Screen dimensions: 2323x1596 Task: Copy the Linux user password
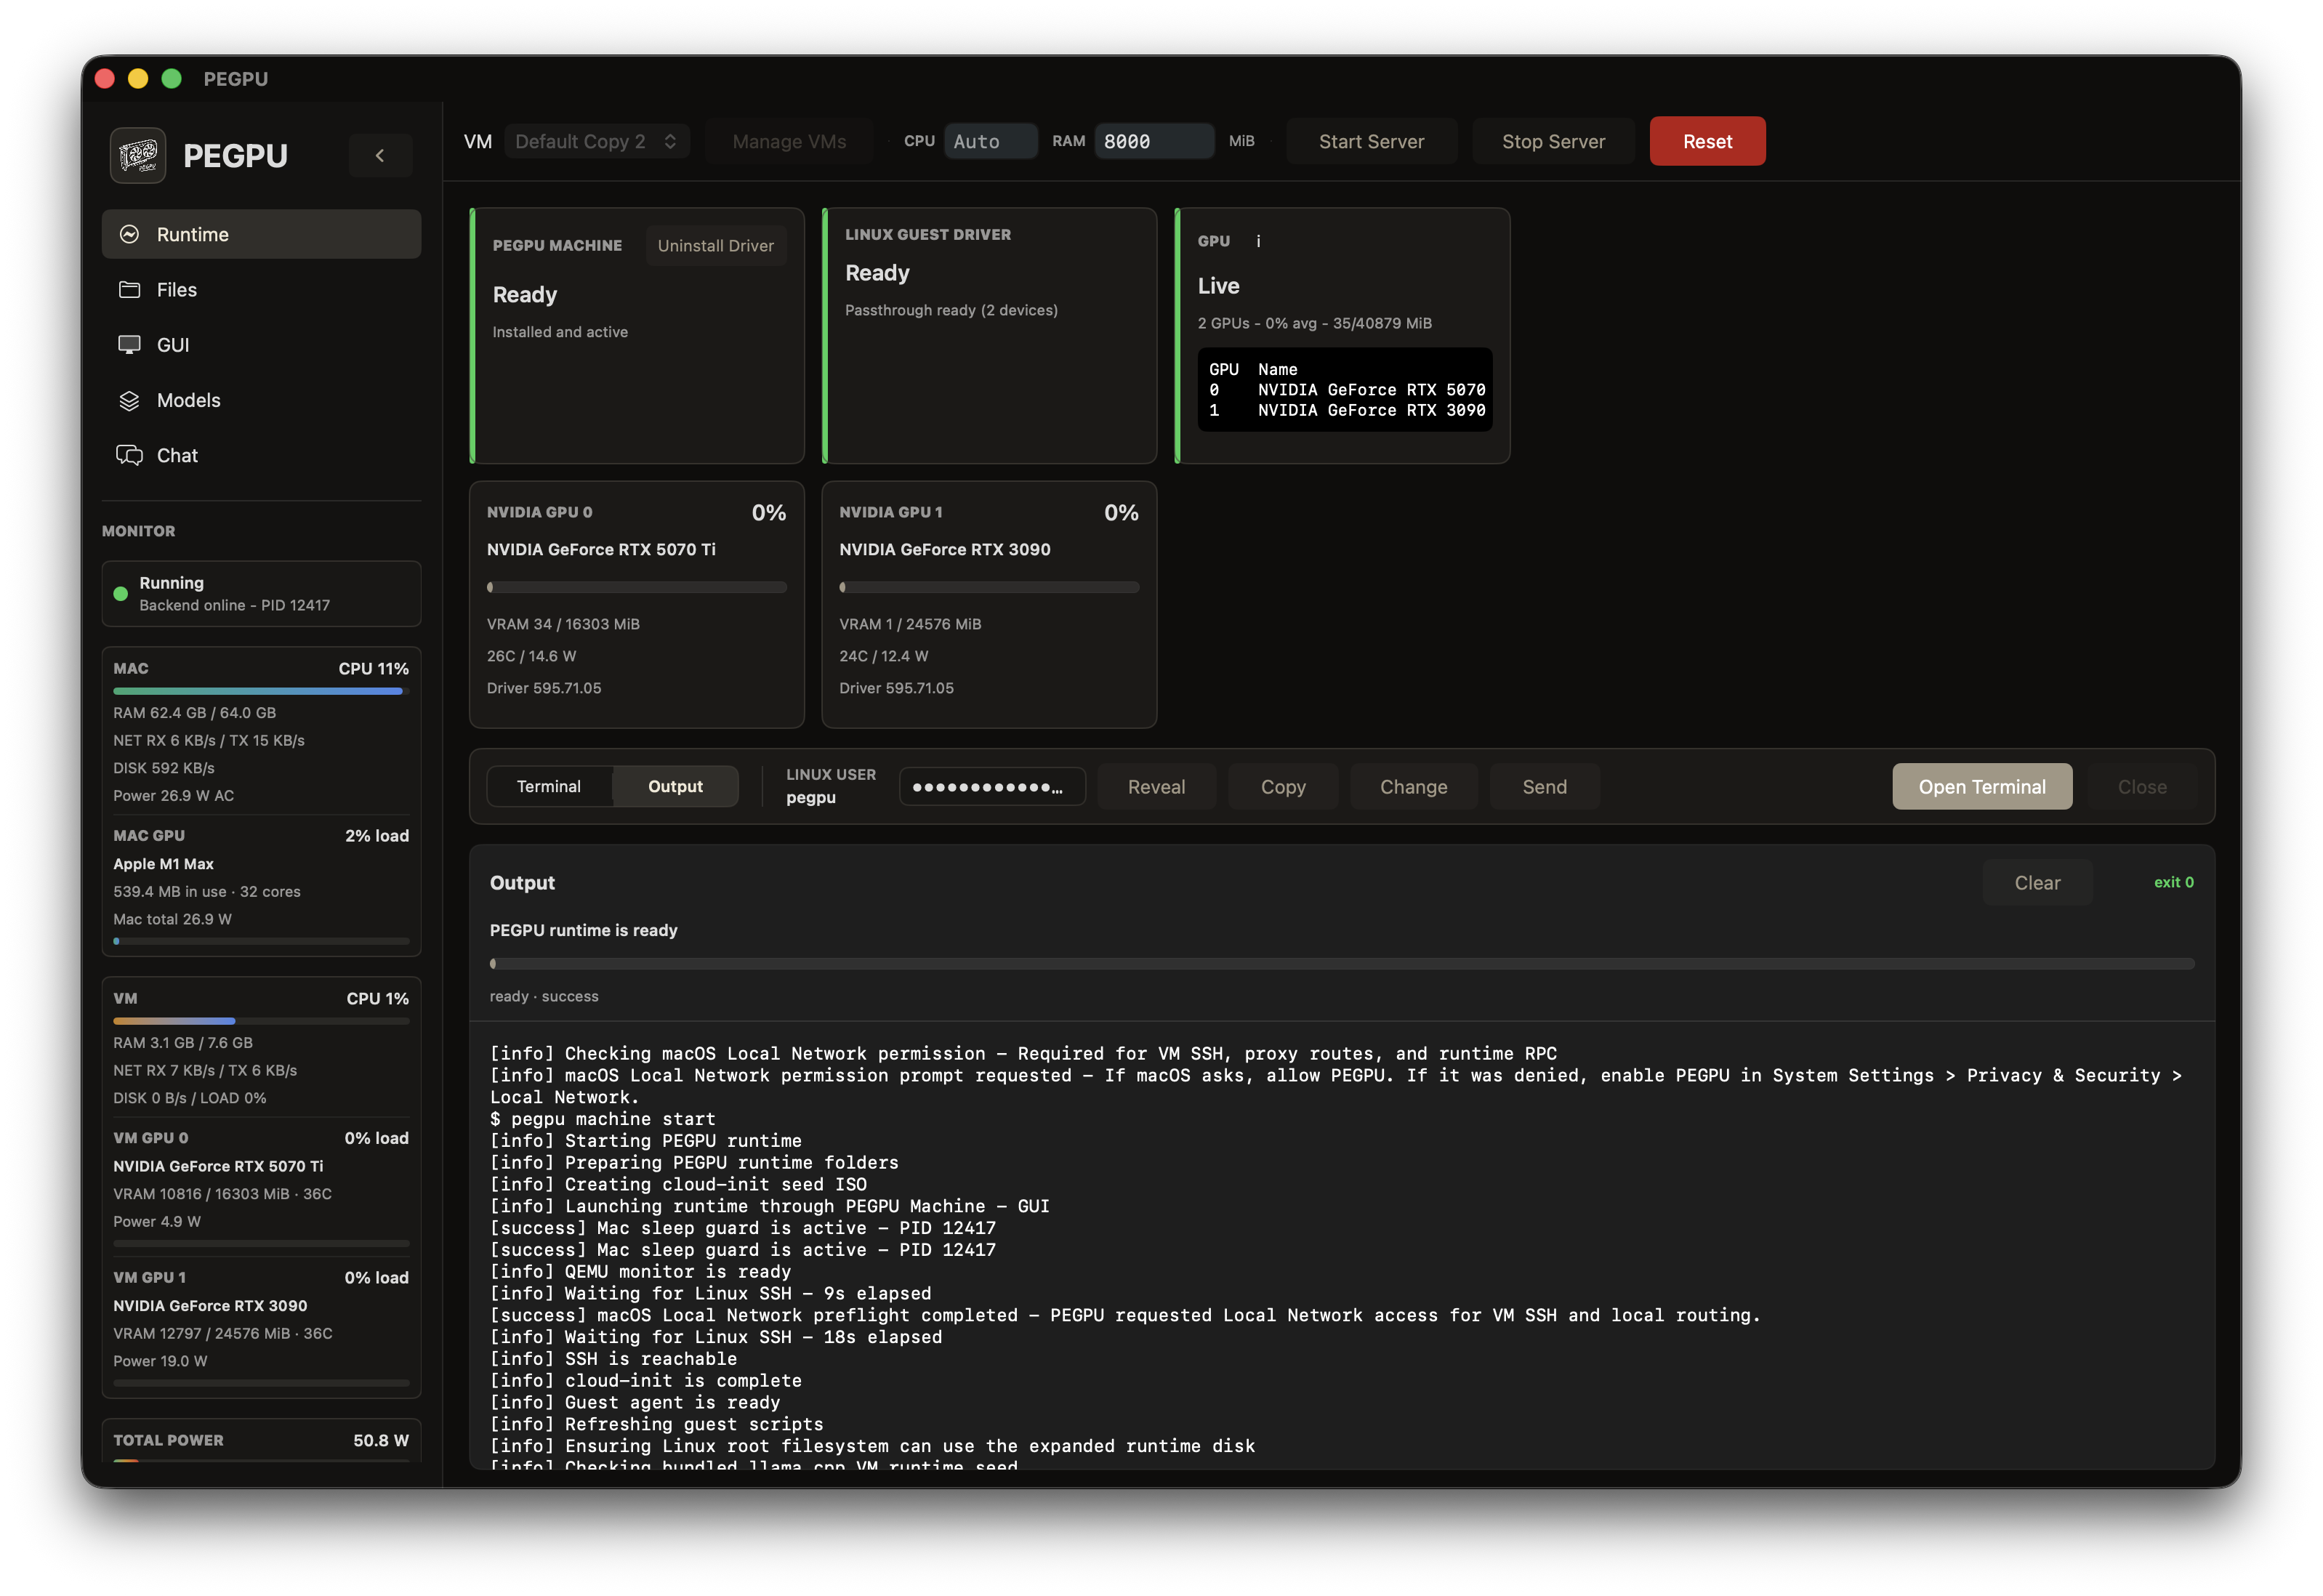pyautogui.click(x=1283, y=787)
